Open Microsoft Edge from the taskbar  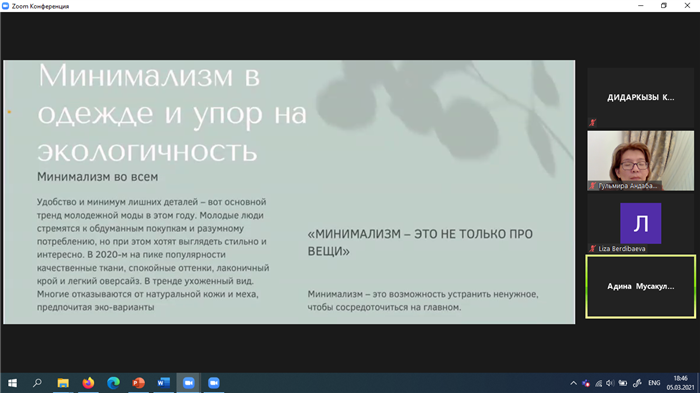(113, 383)
